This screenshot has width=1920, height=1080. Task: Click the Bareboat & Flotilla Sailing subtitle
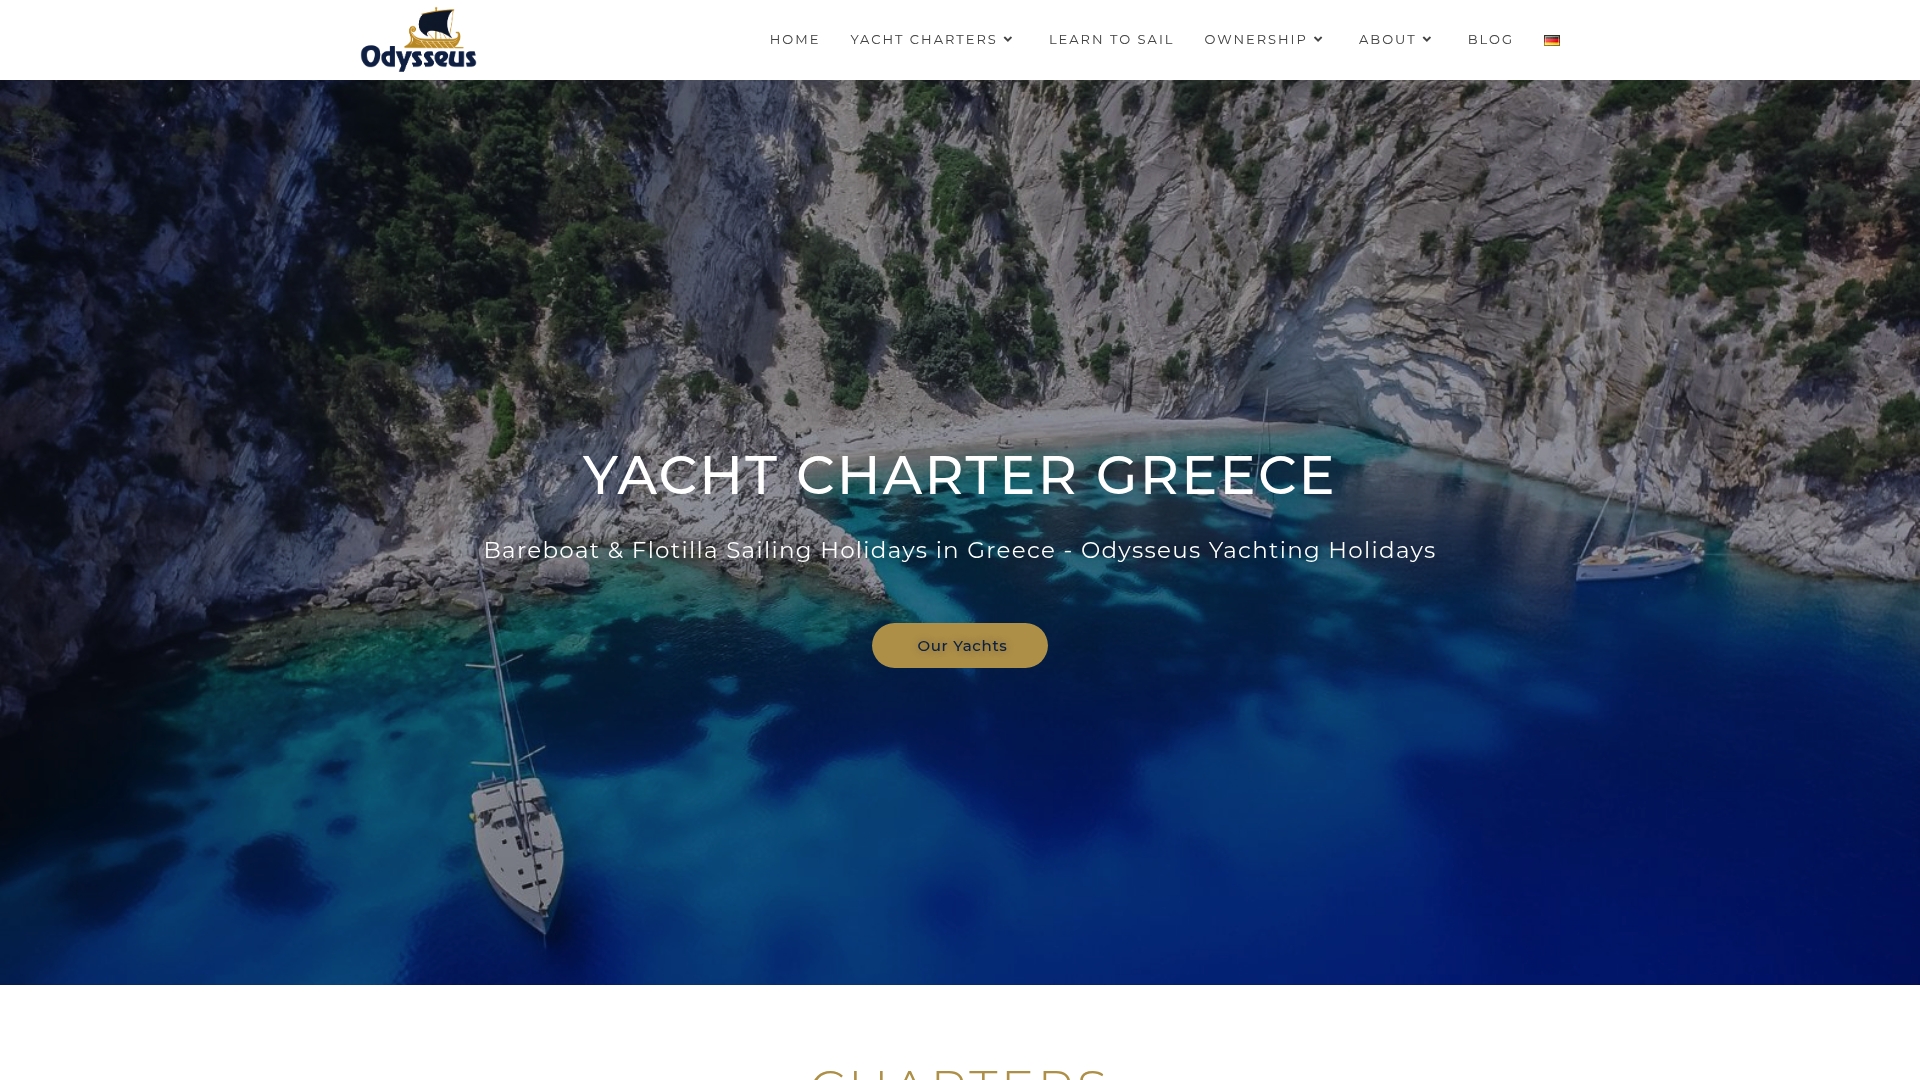click(960, 551)
